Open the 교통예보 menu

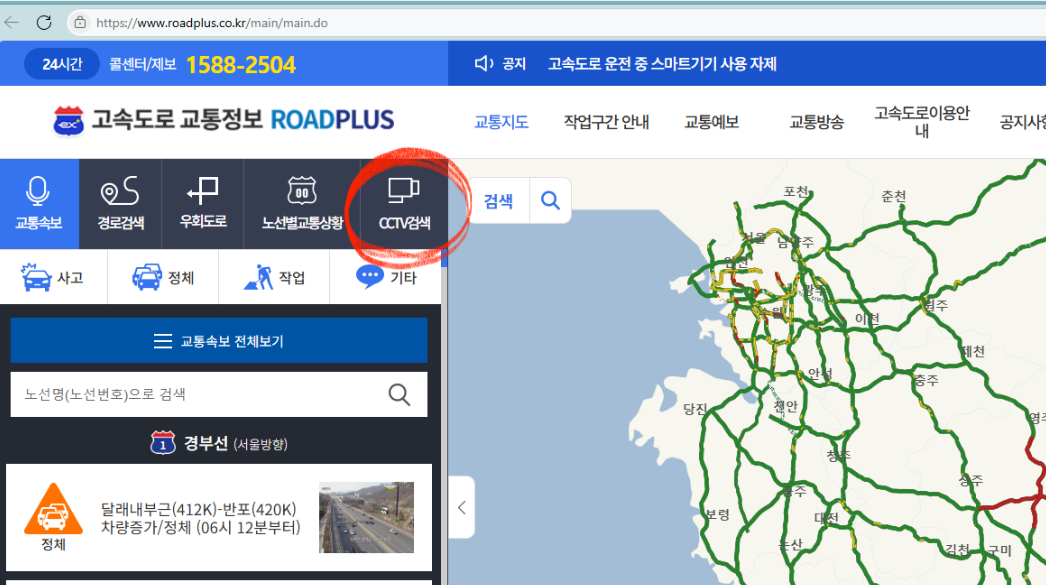click(x=711, y=122)
